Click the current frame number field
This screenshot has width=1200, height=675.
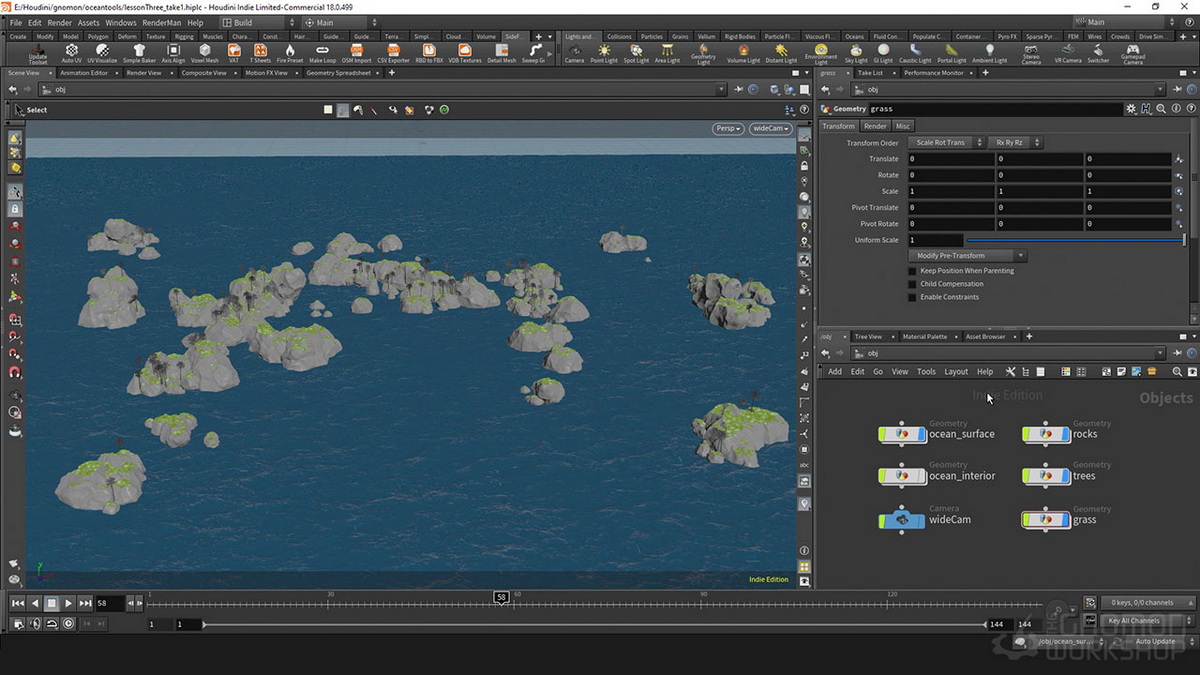(109, 603)
